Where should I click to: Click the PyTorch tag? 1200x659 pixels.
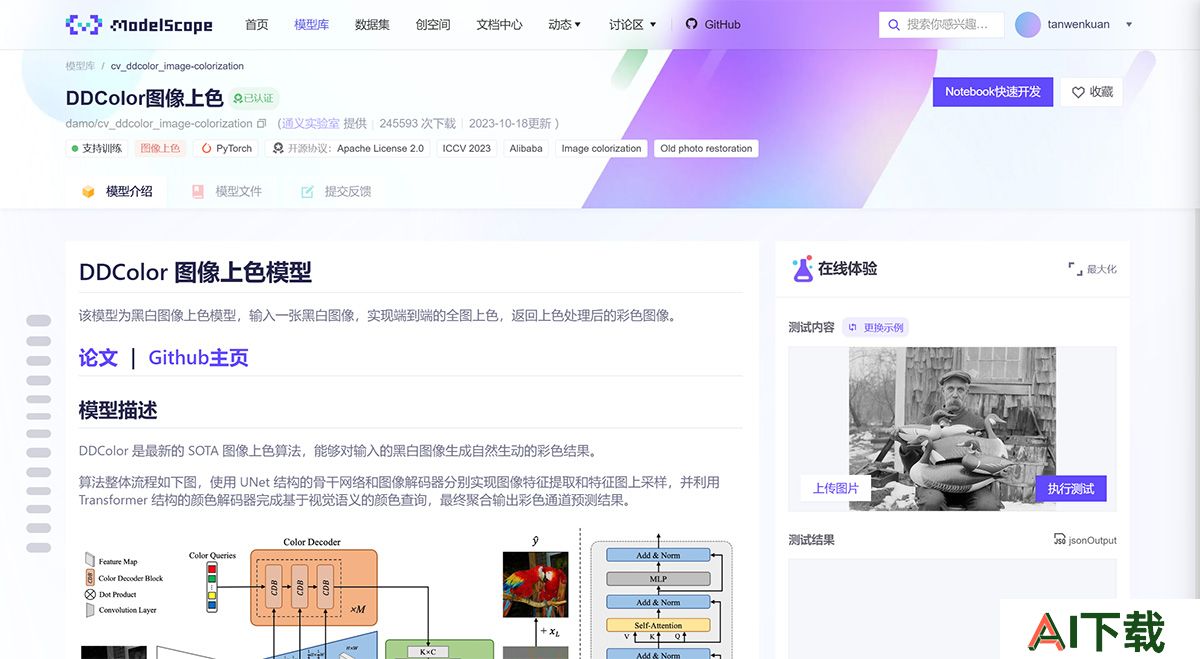(226, 148)
